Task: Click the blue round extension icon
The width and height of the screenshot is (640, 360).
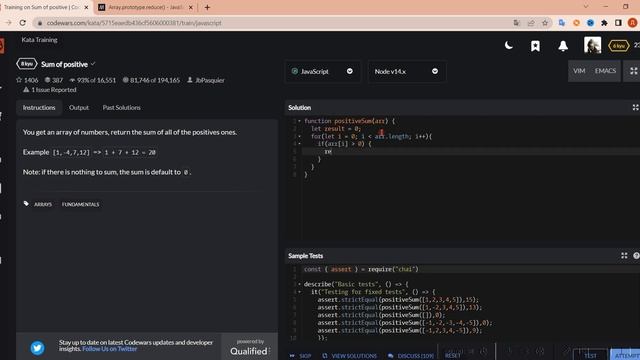Action: pyautogui.click(x=590, y=23)
